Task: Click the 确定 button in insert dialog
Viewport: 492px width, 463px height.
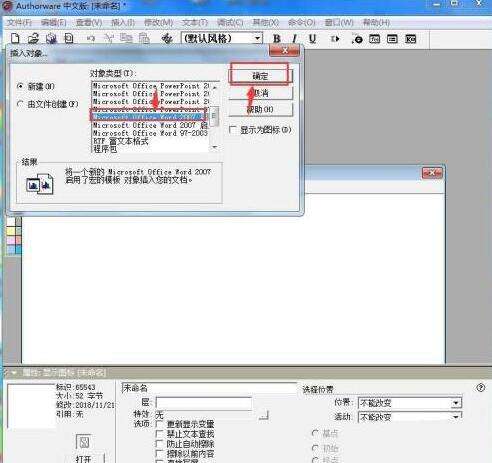Action: (260, 76)
